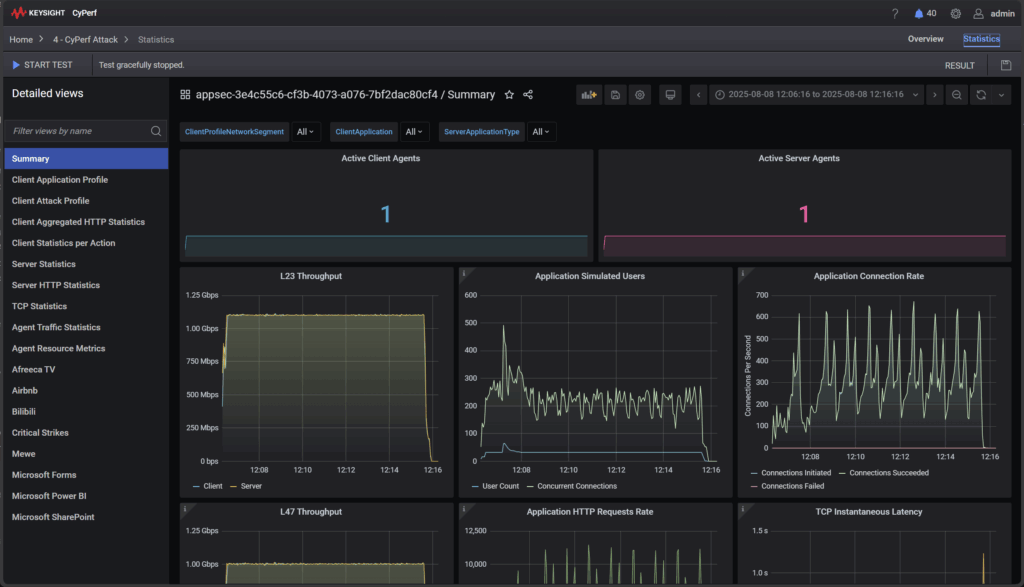Viewport: 1024px width, 587px height.
Task: Open the Active Client Agents panel title menu
Action: coord(381,159)
